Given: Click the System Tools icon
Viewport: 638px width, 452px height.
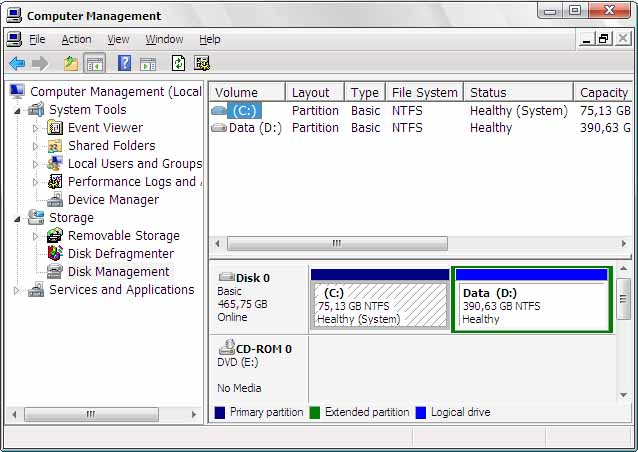Looking at the screenshot, I should pos(36,109).
